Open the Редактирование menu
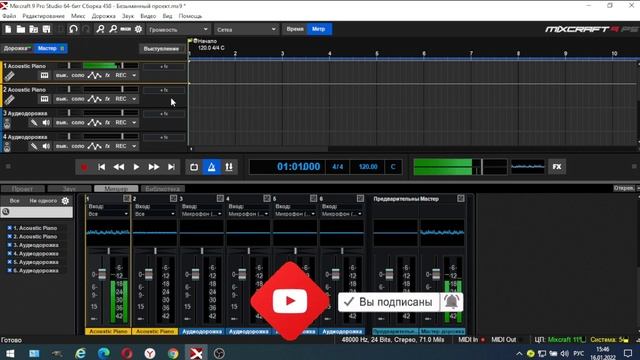The width and height of the screenshot is (640, 360). pyautogui.click(x=43, y=16)
